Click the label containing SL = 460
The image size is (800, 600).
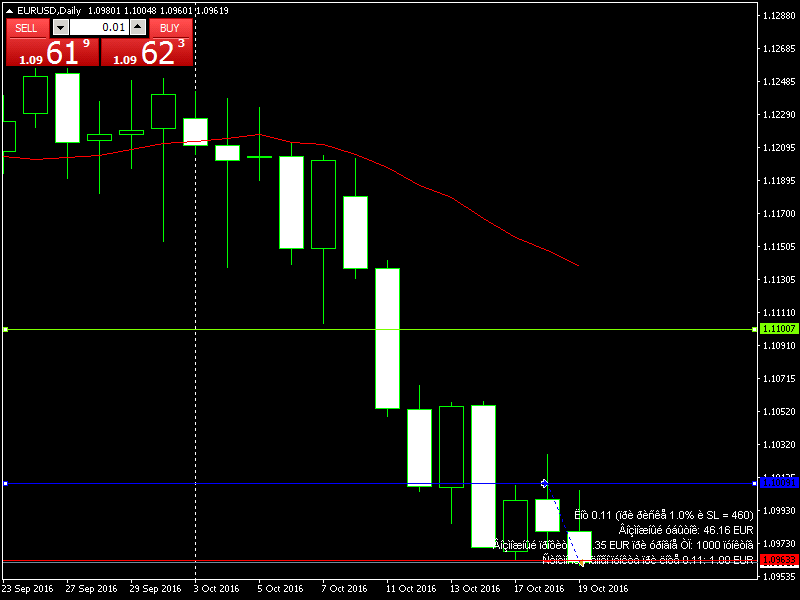(664, 515)
